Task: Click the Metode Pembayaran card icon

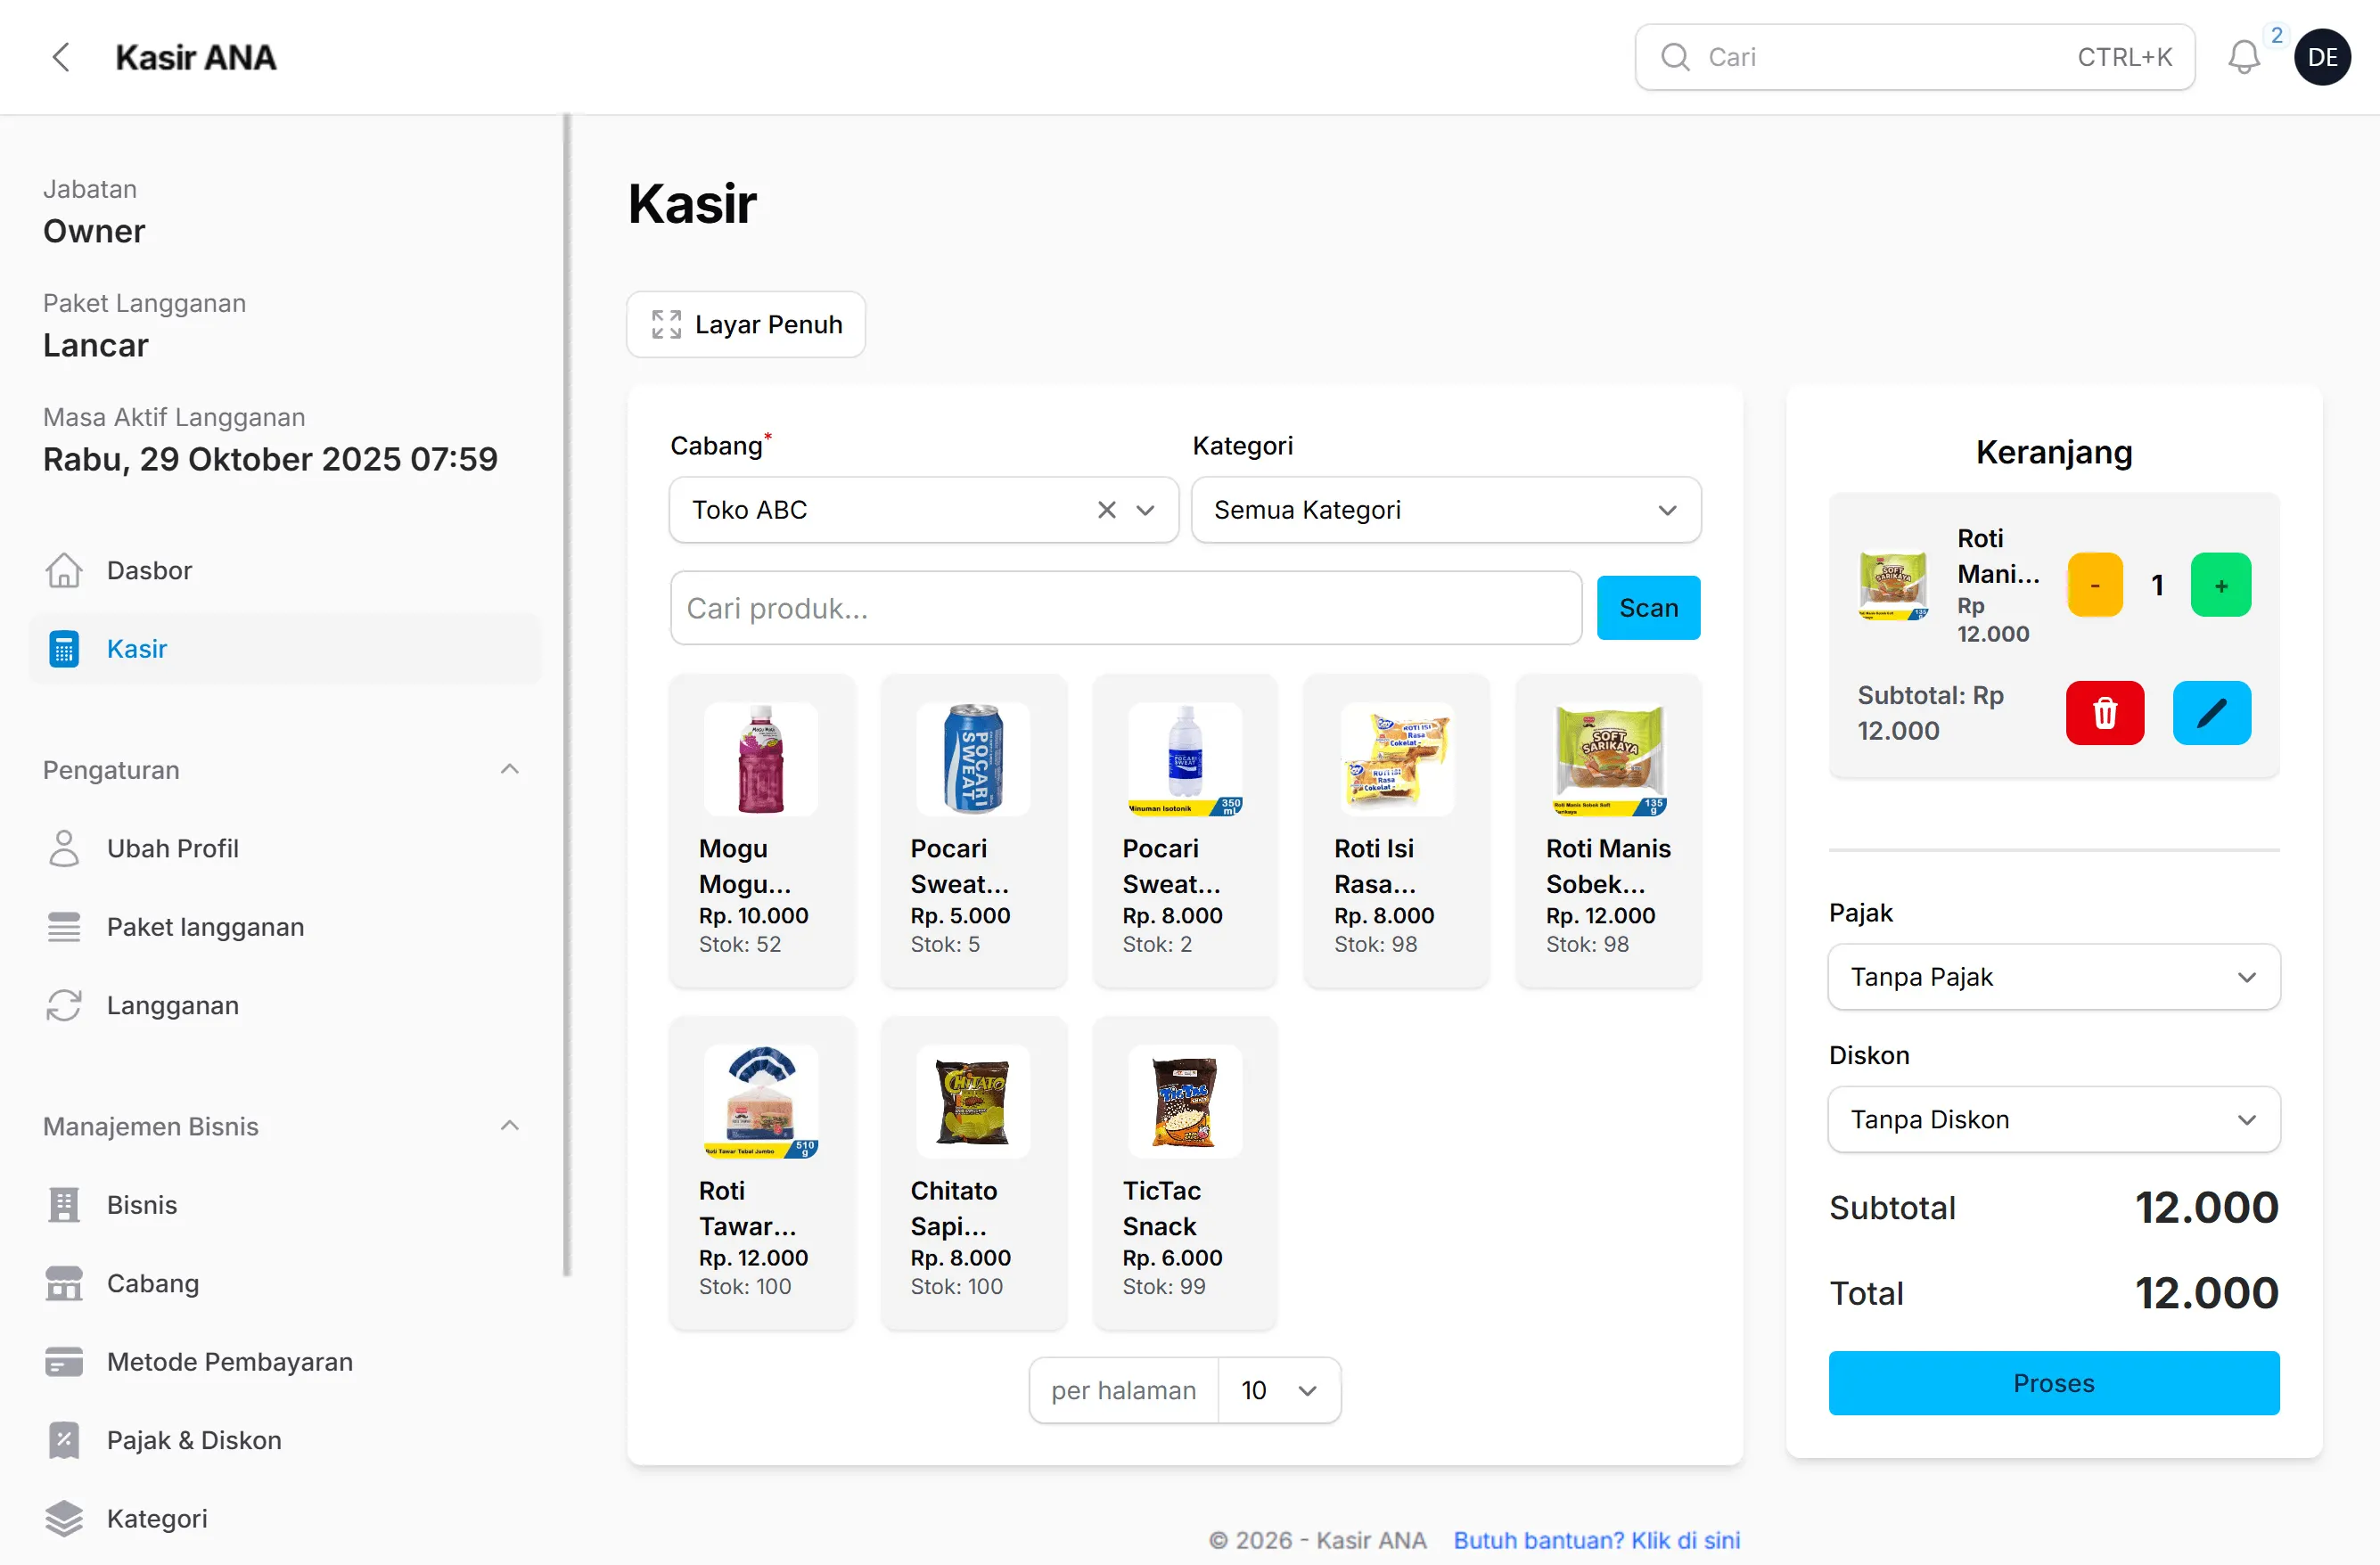Action: [64, 1361]
